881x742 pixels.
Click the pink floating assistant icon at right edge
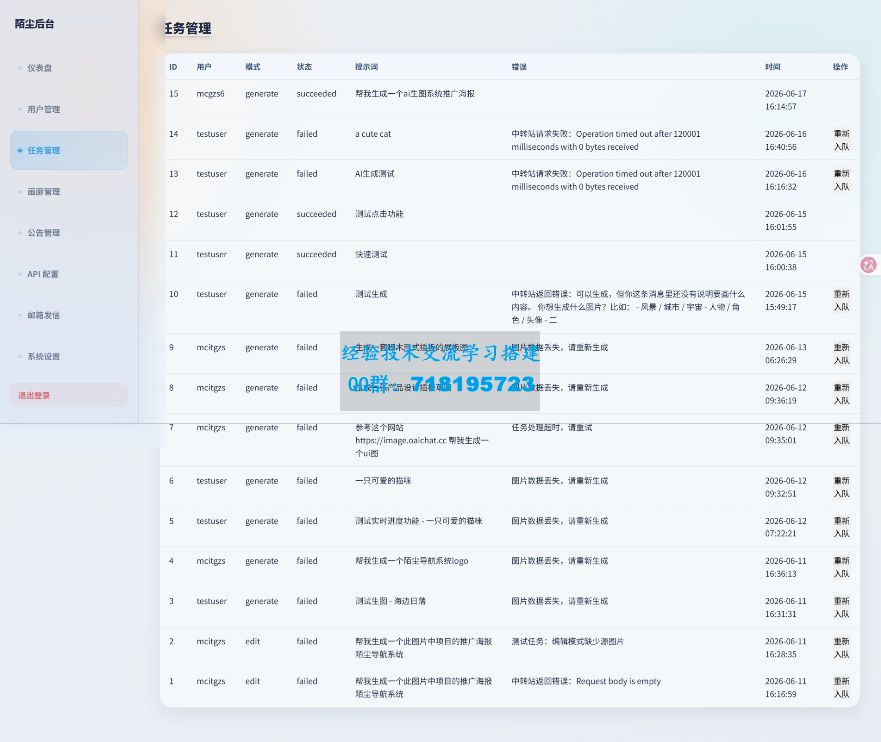click(x=869, y=265)
